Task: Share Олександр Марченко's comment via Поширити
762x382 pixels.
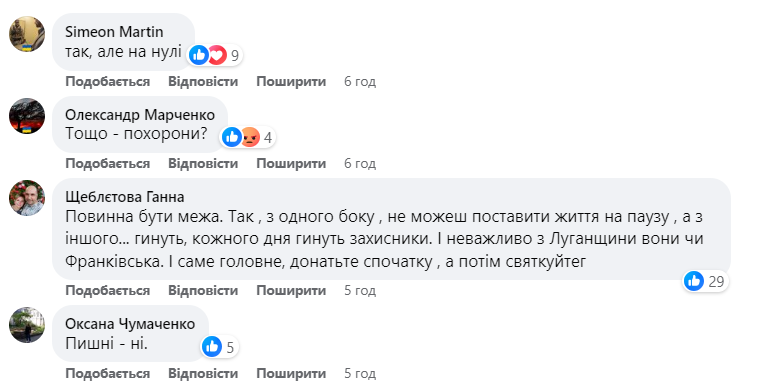Action: [291, 163]
